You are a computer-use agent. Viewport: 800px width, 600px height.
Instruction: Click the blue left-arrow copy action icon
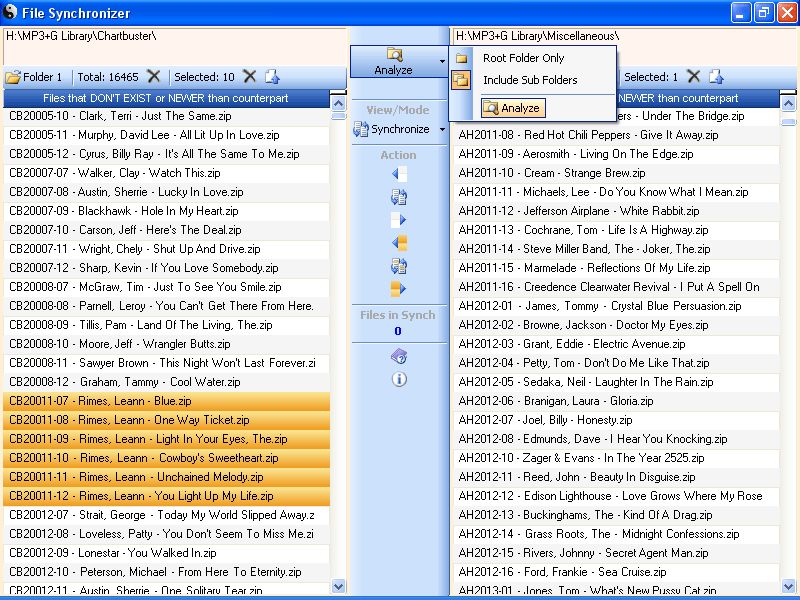(398, 174)
